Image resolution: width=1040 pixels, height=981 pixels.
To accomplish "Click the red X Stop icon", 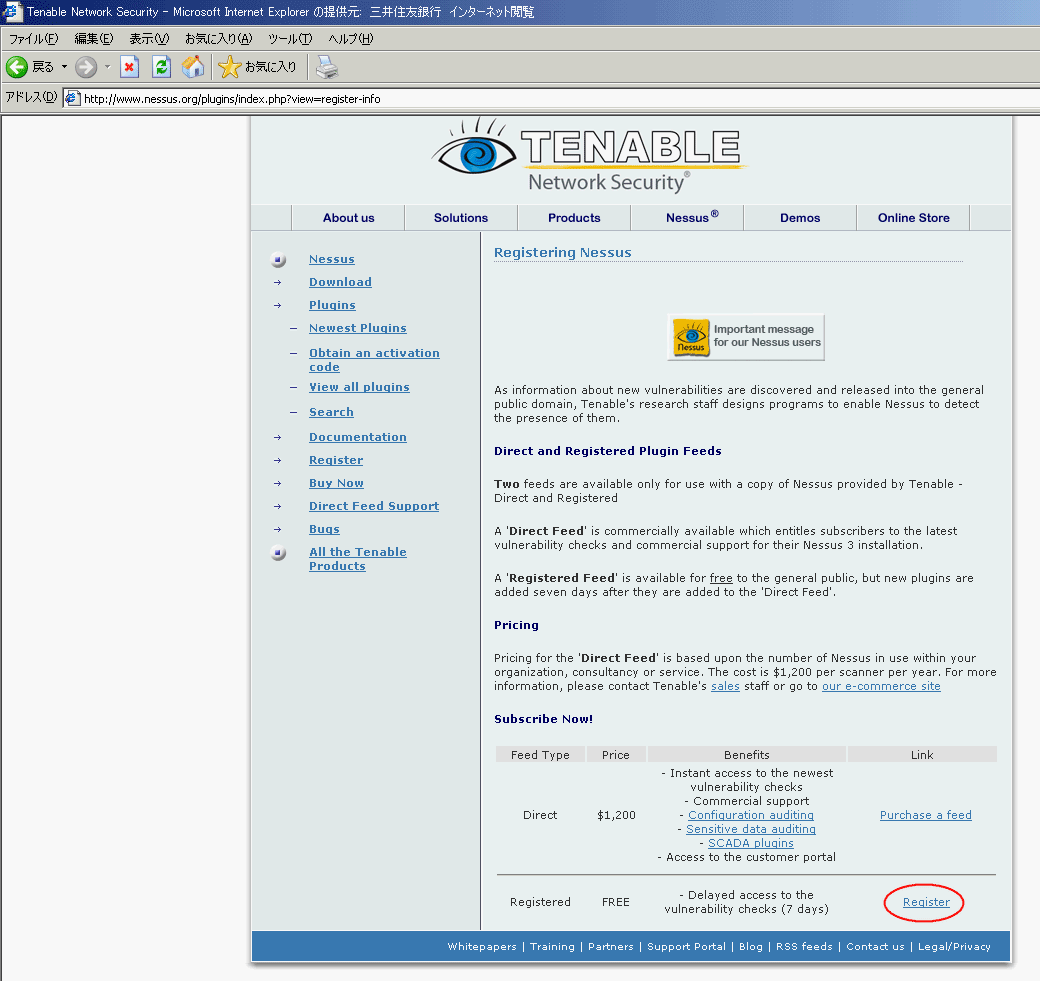I will coord(129,66).
